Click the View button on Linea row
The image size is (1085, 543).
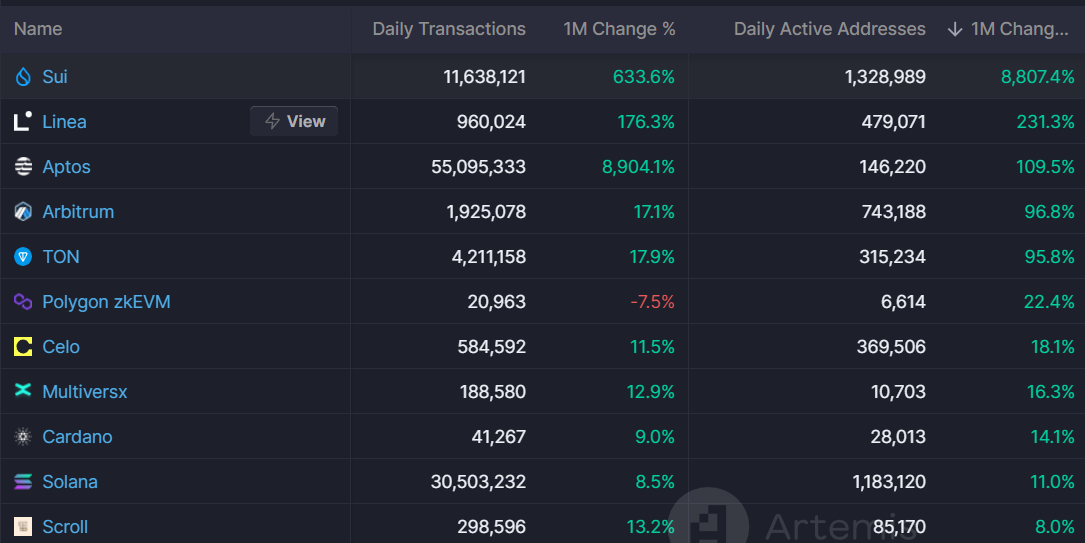(294, 121)
